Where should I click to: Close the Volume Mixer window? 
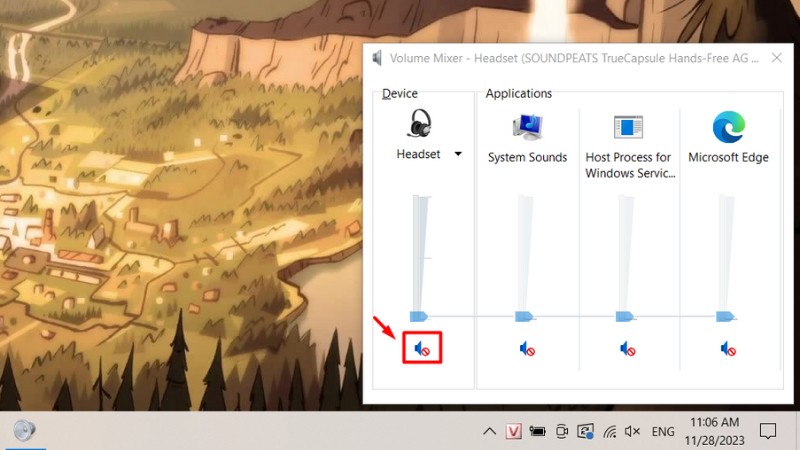(777, 58)
